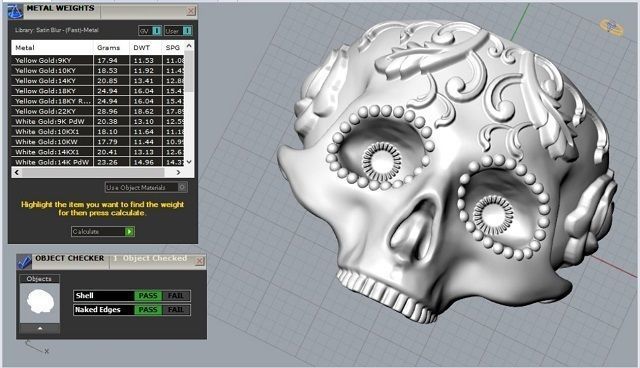
Task: Select the White Gold:10KX1 row
Action: click(98, 132)
